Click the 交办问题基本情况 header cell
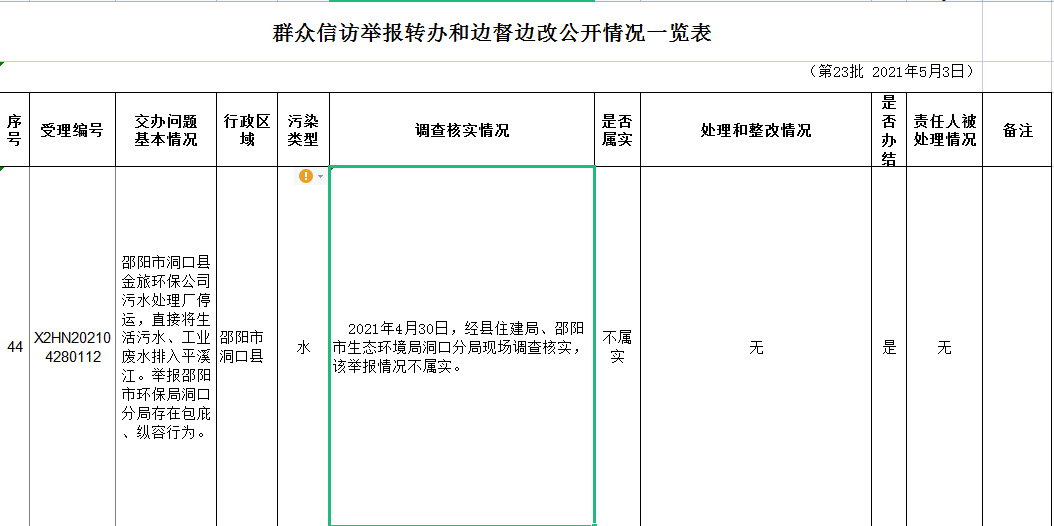The width and height of the screenshot is (1054, 526). pyautogui.click(x=166, y=130)
